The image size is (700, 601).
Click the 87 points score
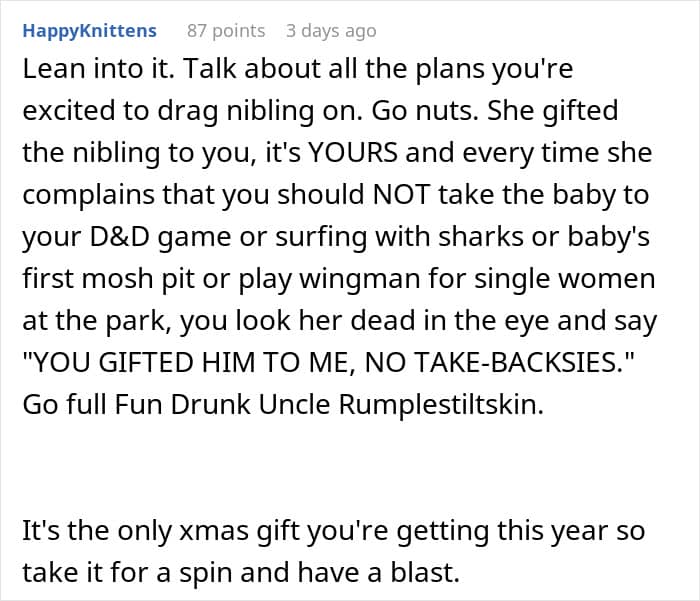point(226,31)
